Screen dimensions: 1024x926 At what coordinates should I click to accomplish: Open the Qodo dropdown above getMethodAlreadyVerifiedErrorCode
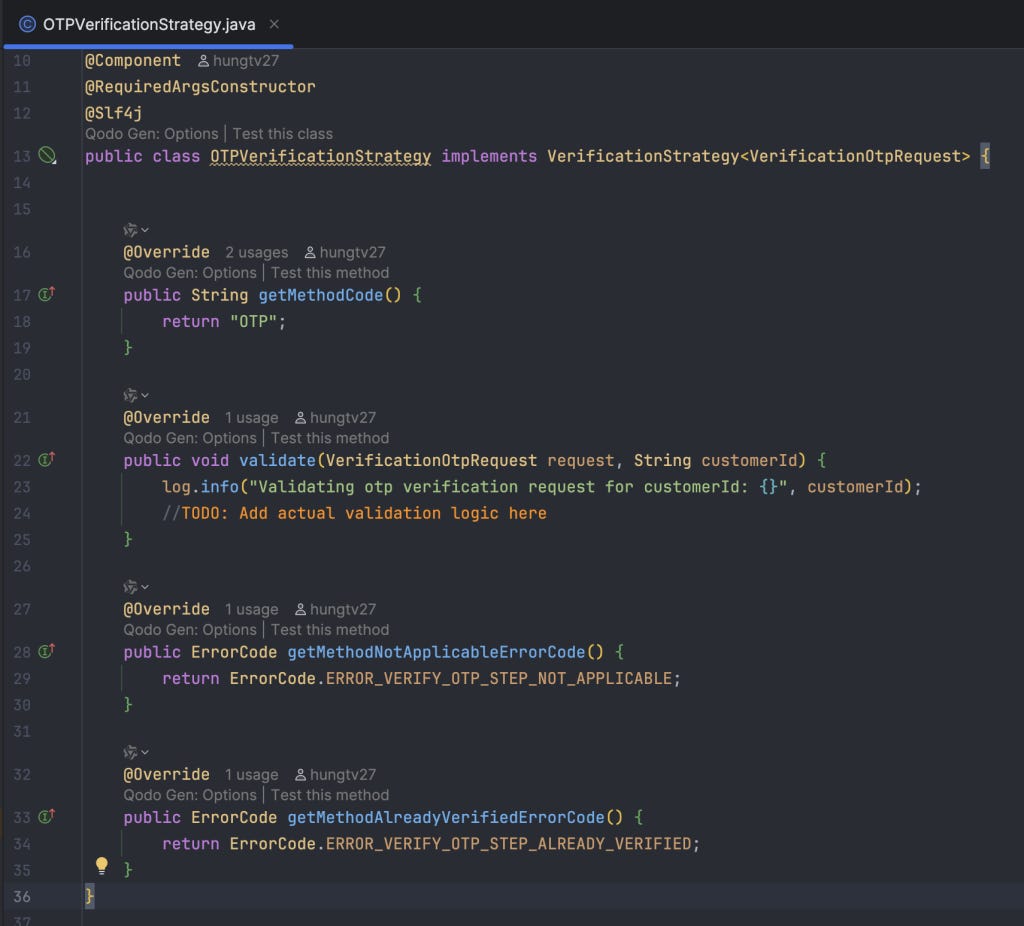(x=136, y=752)
